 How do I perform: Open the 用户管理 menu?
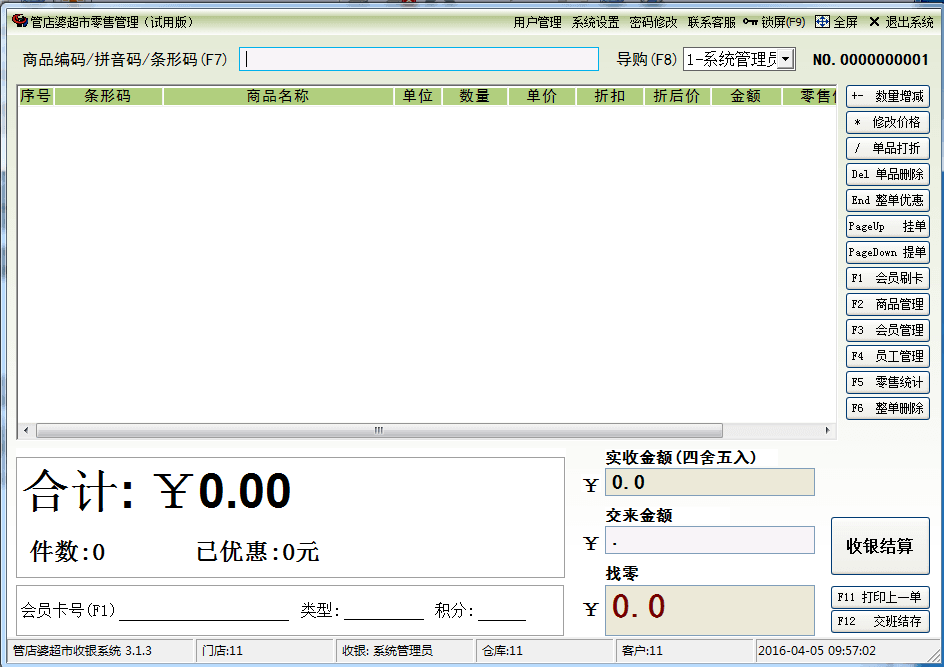[x=537, y=22]
